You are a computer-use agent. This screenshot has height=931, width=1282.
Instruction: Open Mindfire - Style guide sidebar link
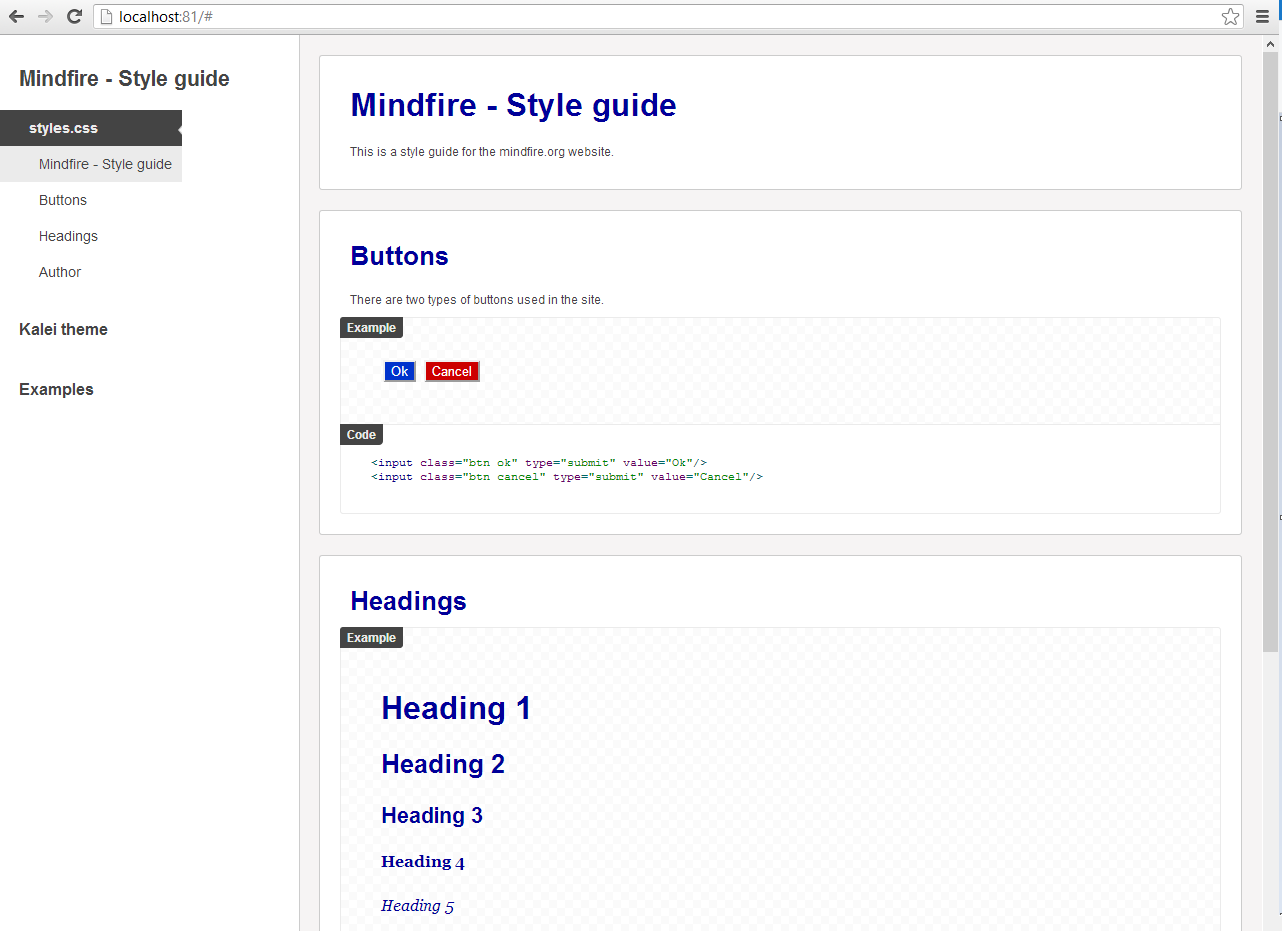point(105,164)
